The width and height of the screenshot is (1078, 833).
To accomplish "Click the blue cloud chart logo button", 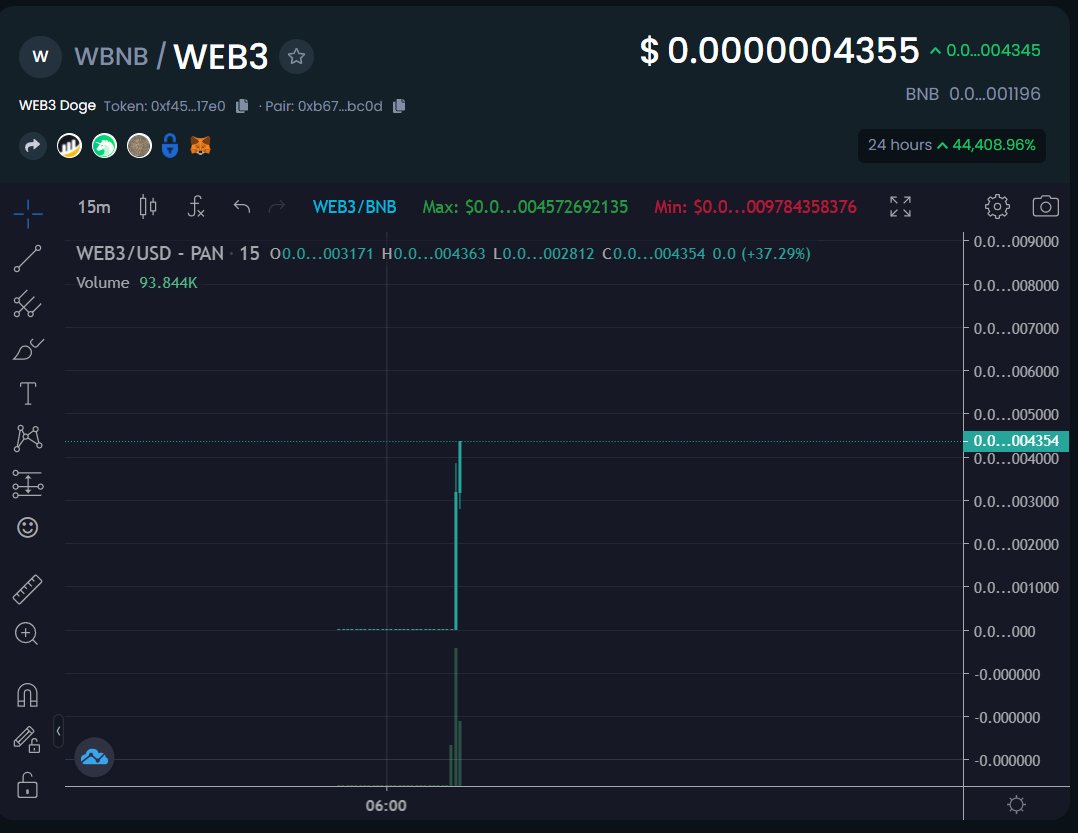I will [x=94, y=757].
